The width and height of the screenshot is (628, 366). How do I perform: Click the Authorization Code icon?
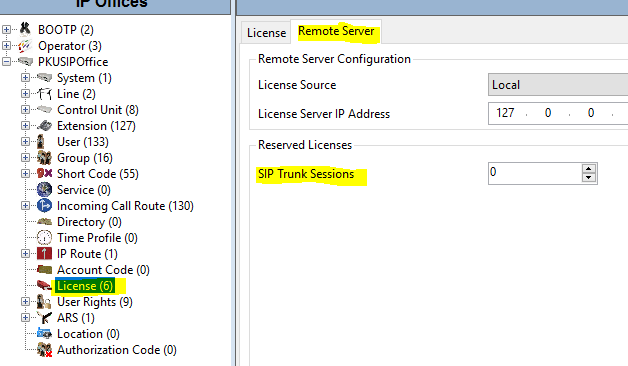(x=44, y=350)
